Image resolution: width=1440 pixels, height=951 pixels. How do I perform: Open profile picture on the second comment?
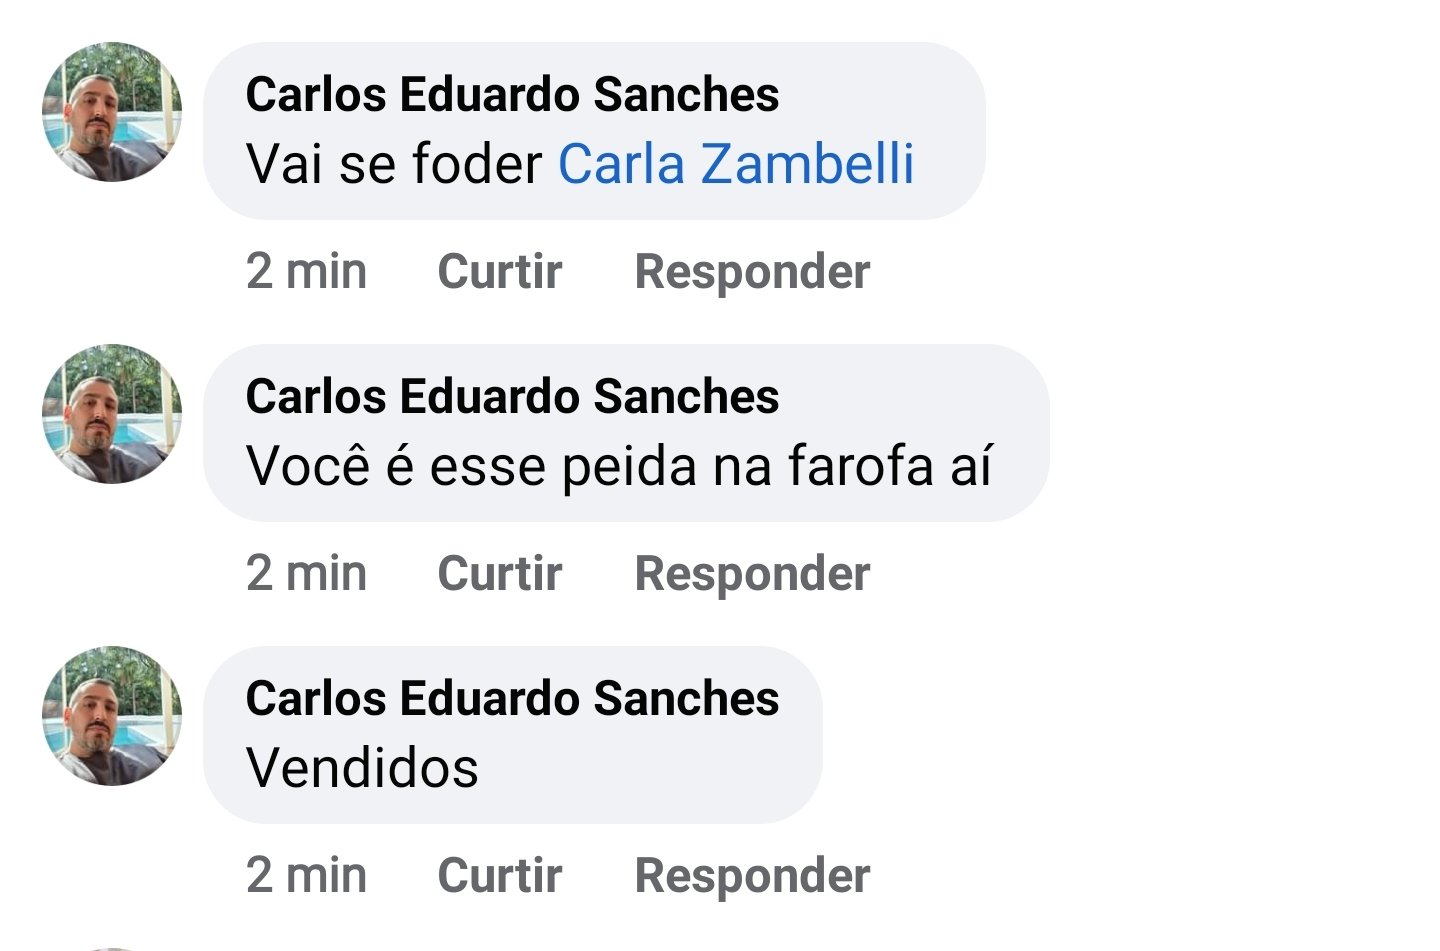(112, 414)
